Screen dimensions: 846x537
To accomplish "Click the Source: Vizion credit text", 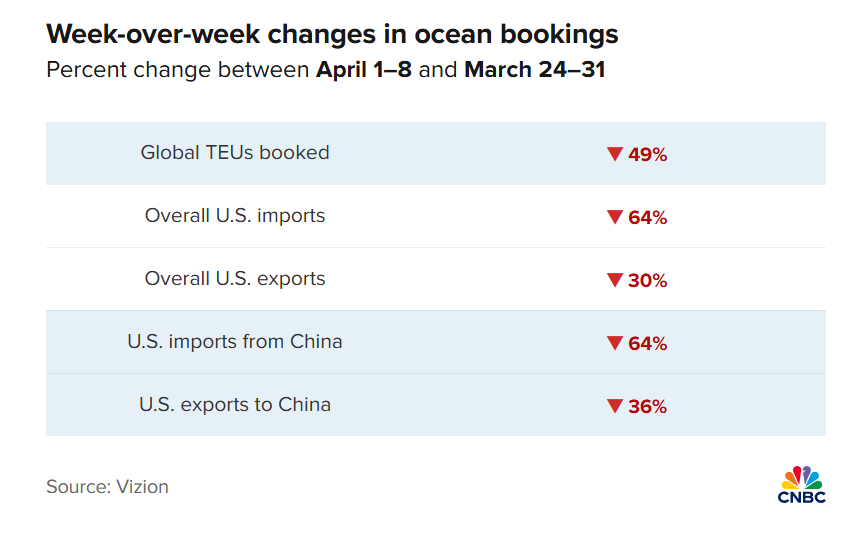I will (x=107, y=487).
